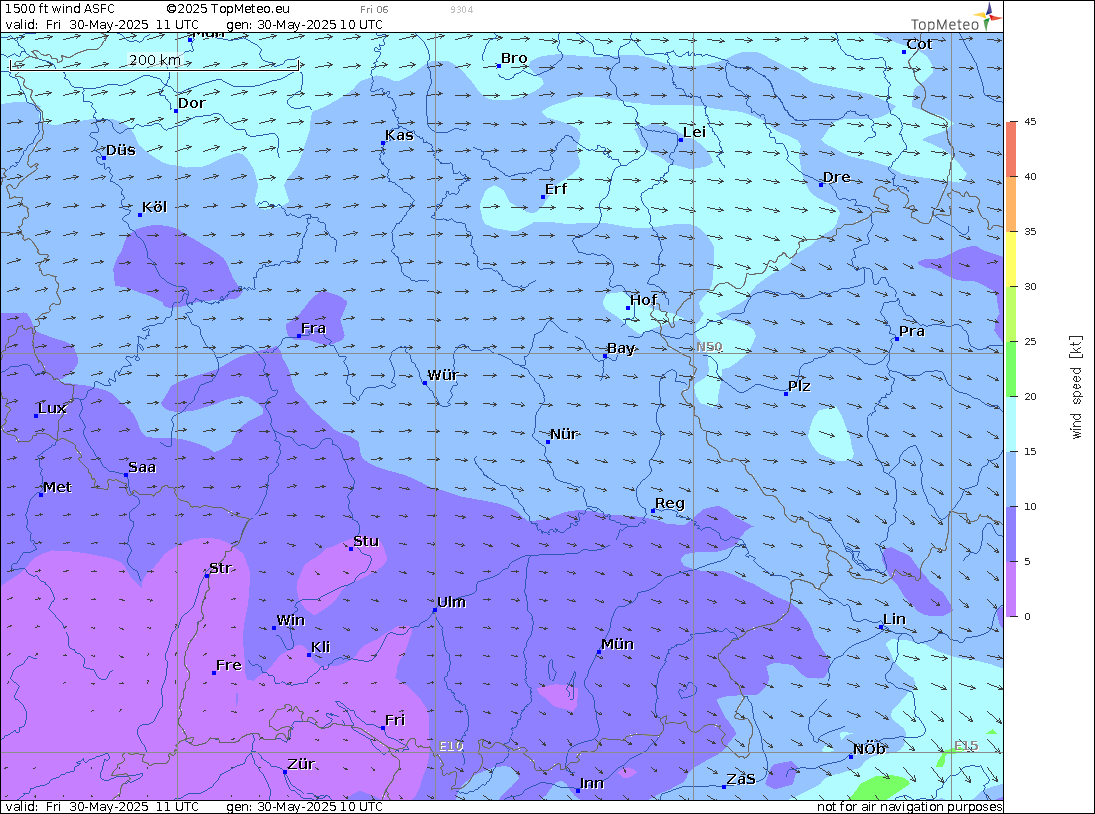Click the Win city label
The image size is (1095, 814).
click(291, 621)
